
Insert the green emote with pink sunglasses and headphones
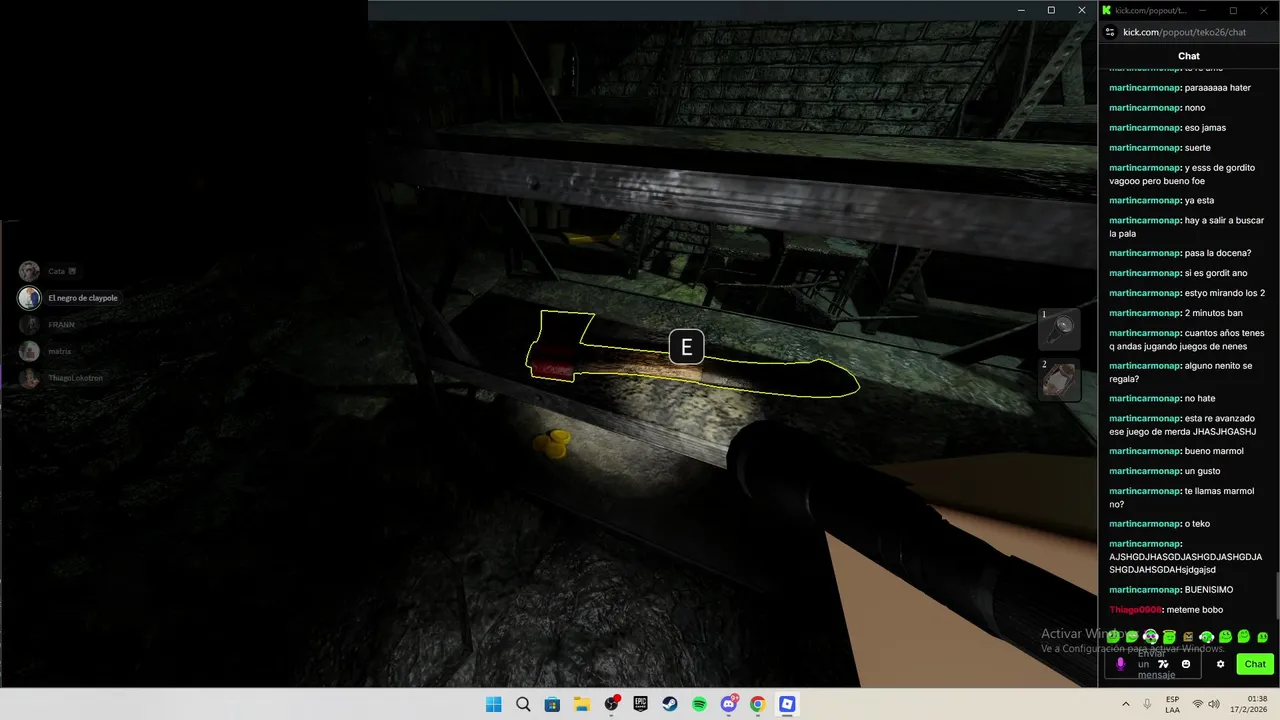(x=1150, y=637)
